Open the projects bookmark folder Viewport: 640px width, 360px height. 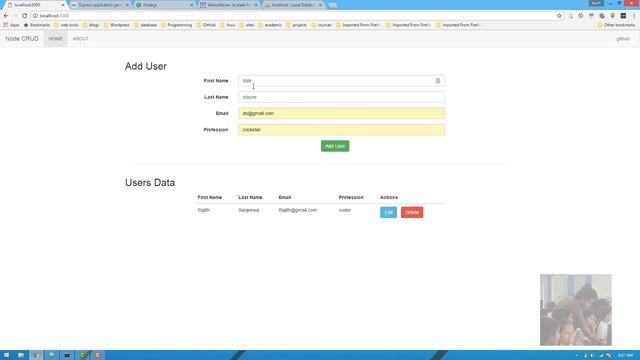click(297, 25)
